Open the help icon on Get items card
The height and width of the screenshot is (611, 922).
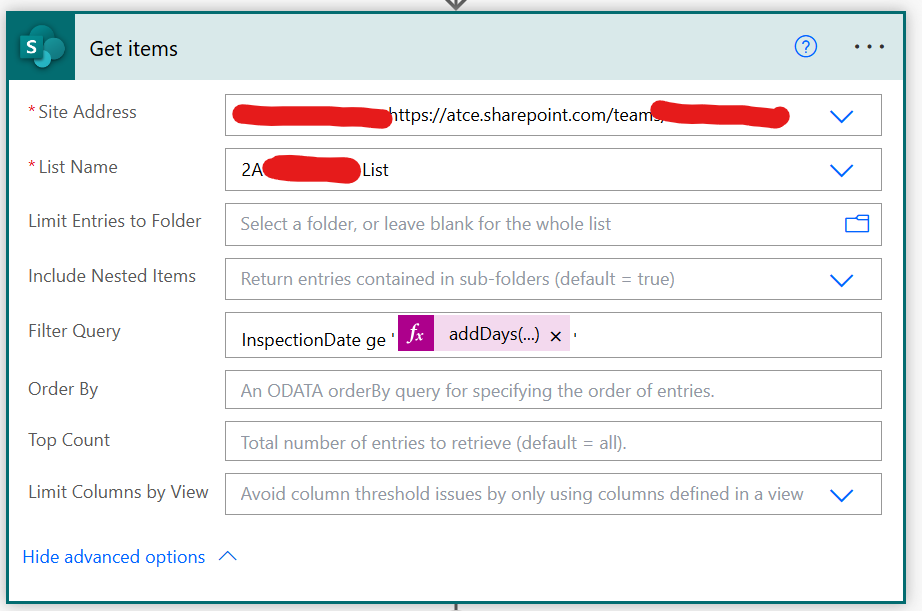805,46
